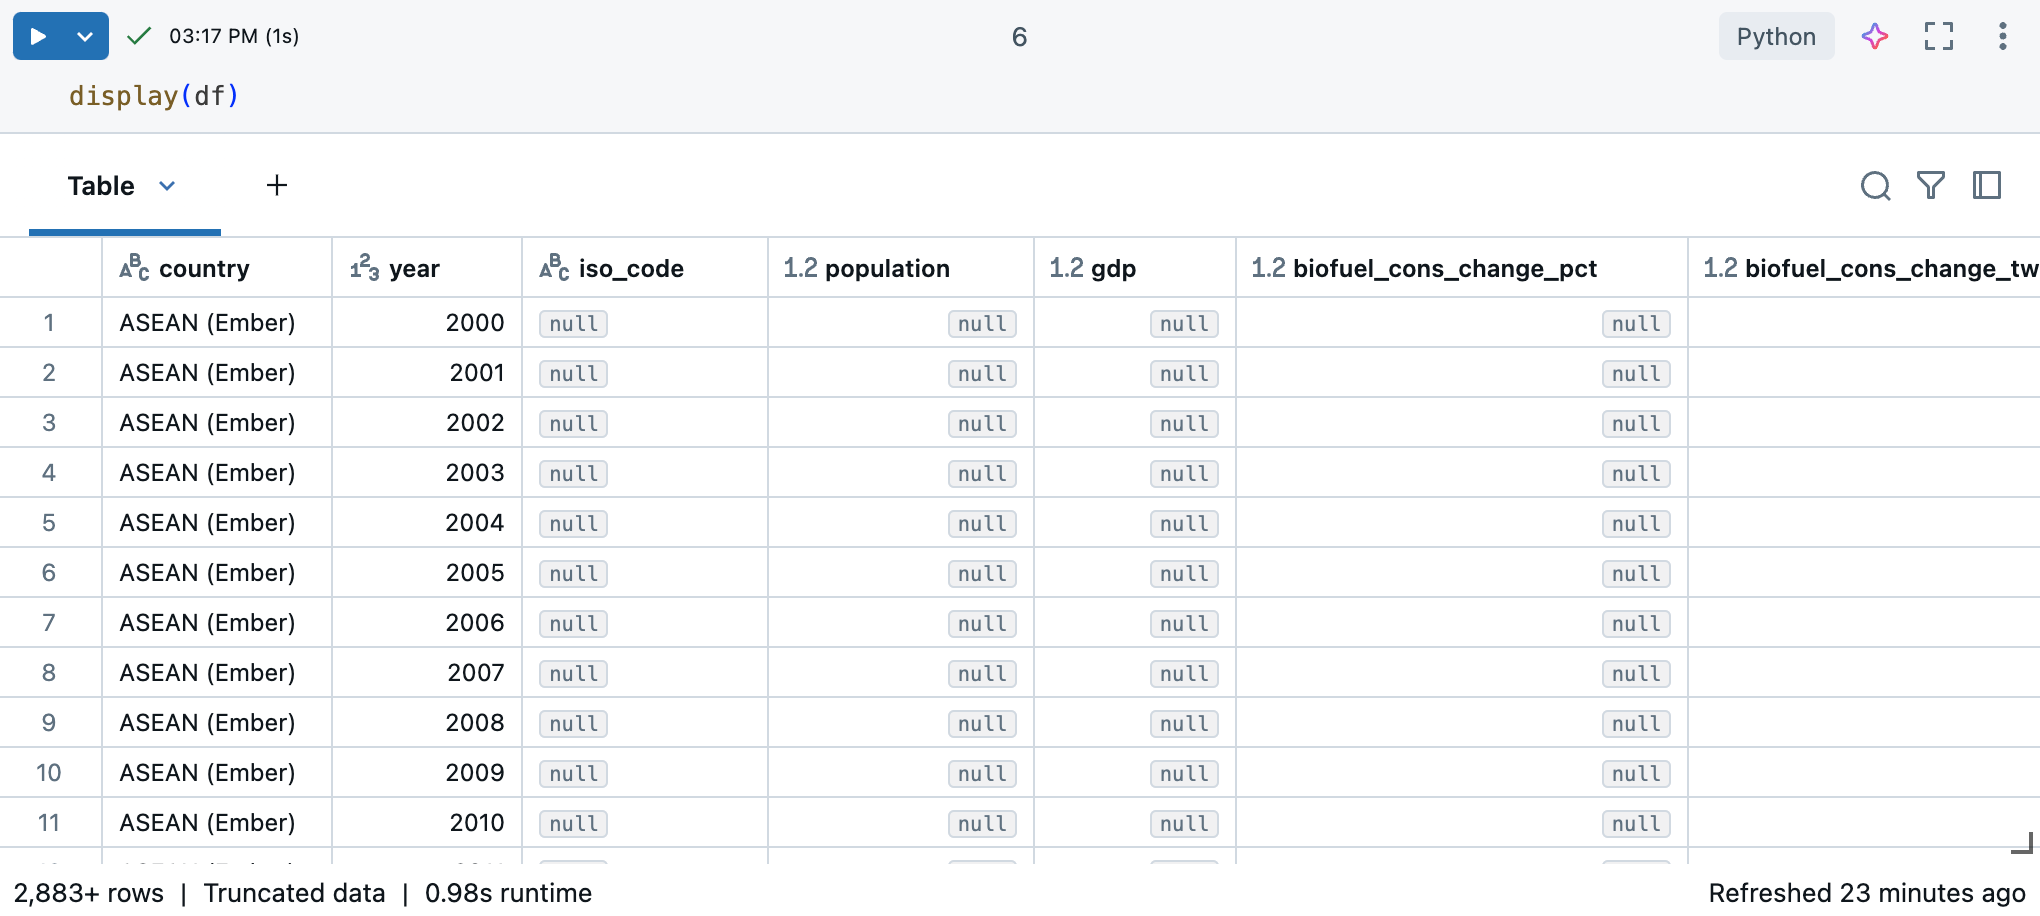This screenshot has width=2040, height=916.
Task: Click Refreshed 23 minutes ago status text
Action: click(x=1866, y=892)
